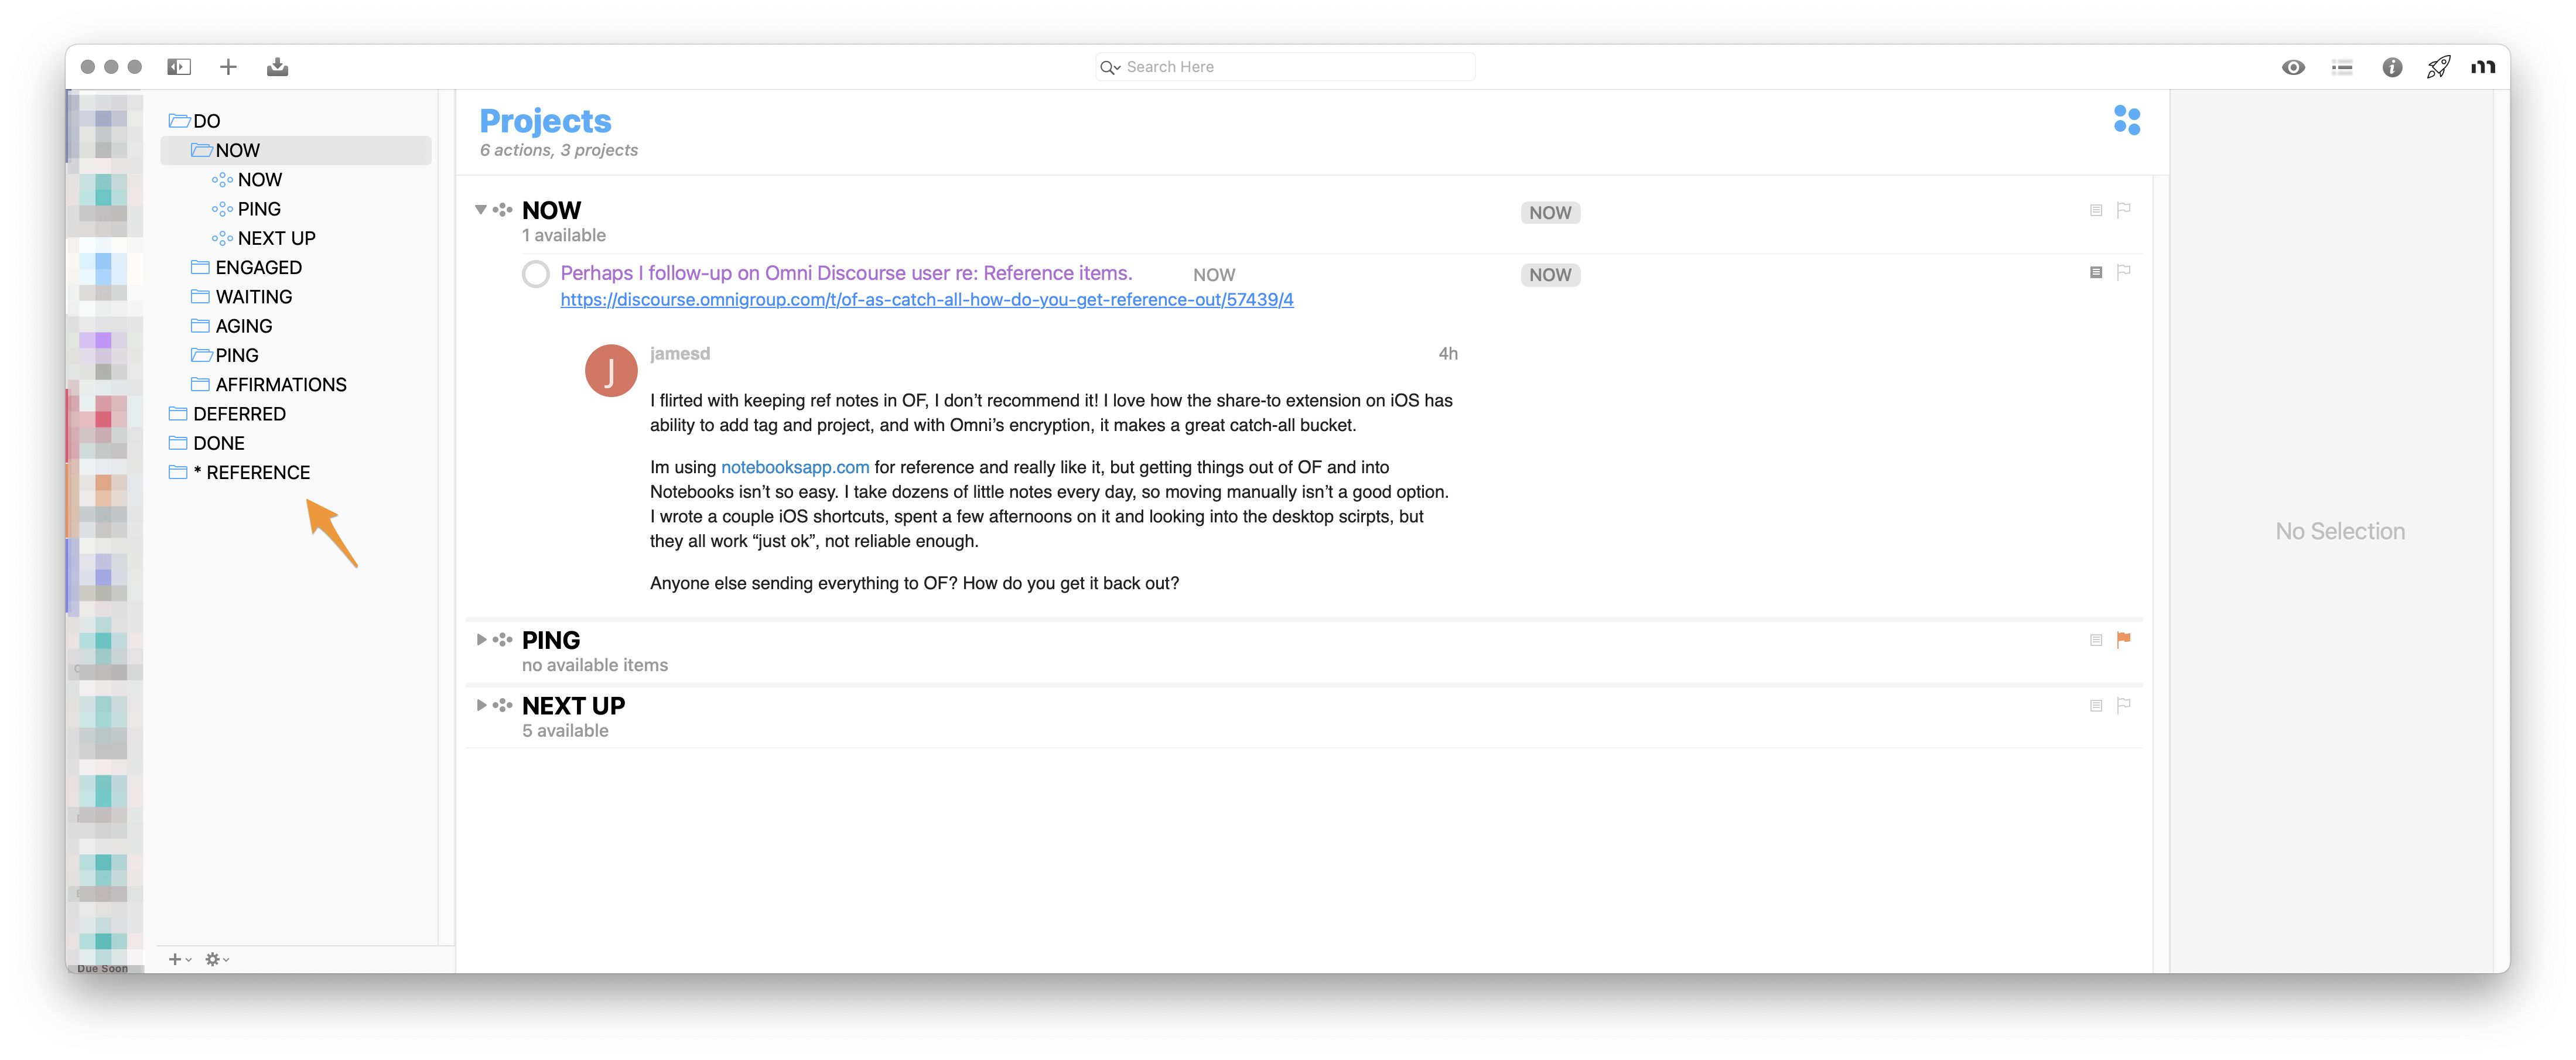Flag the NEXT UP project
The height and width of the screenshot is (1060, 2576).
[x=2123, y=706]
